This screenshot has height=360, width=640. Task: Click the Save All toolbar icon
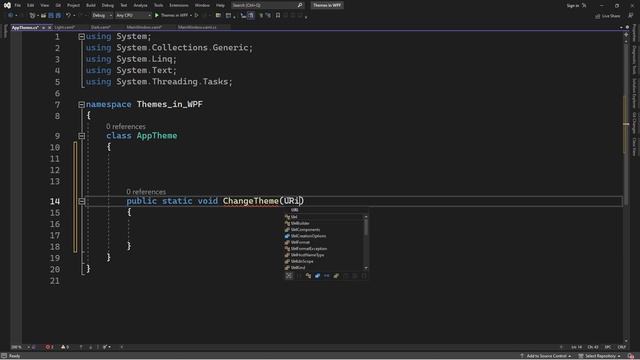coord(58,16)
